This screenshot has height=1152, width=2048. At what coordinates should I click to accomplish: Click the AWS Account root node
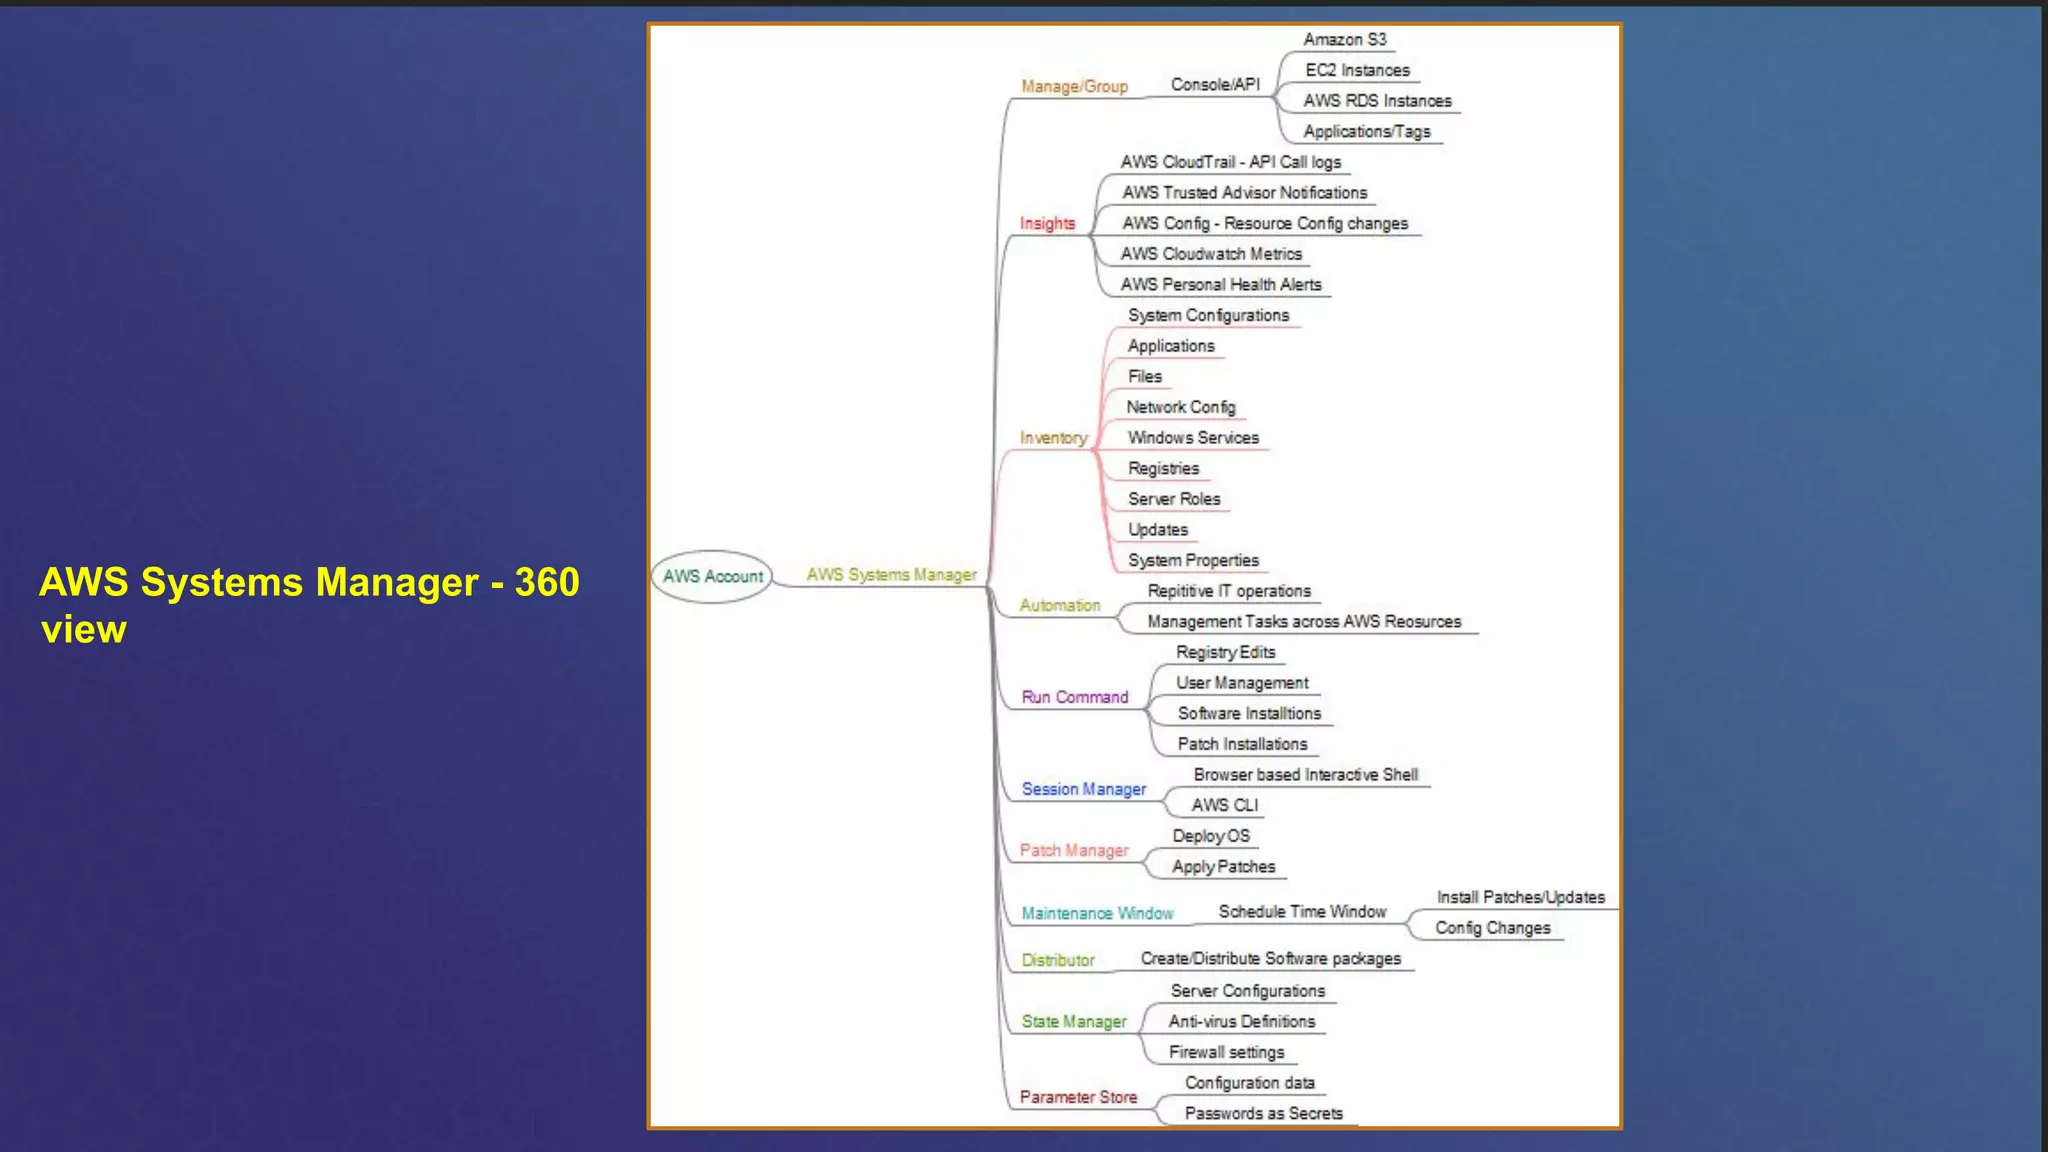pyautogui.click(x=712, y=576)
